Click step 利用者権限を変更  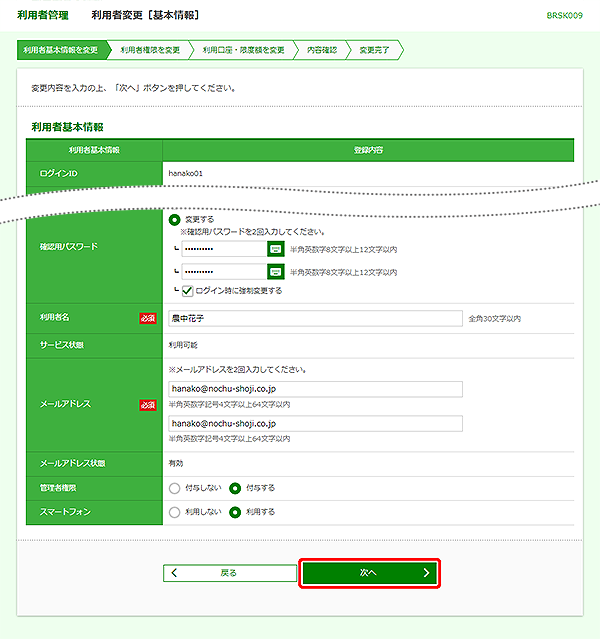(150, 50)
